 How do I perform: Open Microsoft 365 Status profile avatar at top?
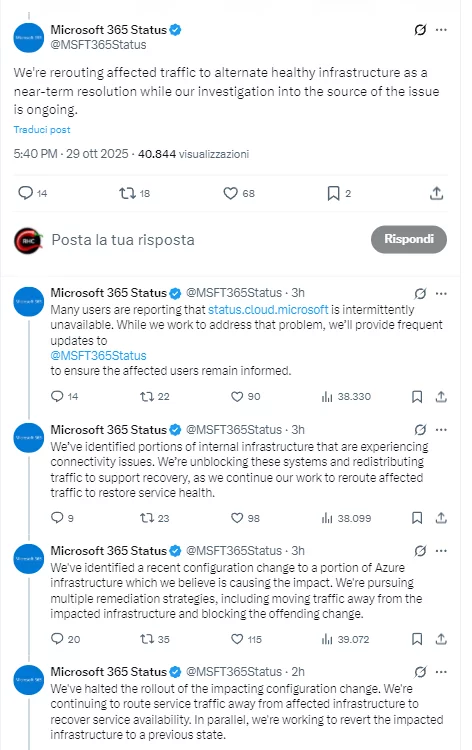[29, 38]
